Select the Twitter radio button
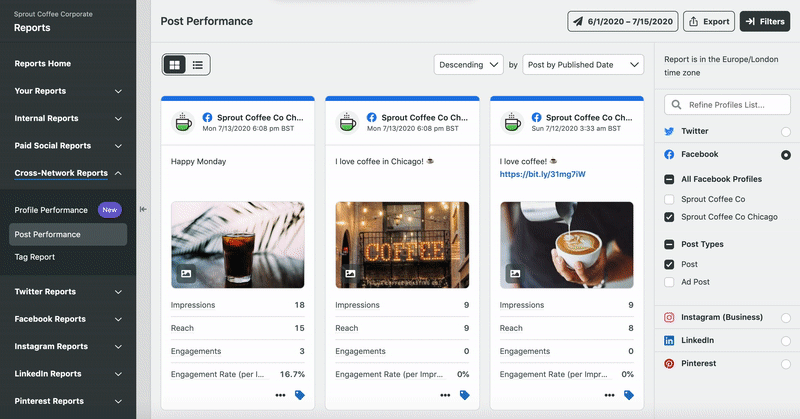Image resolution: width=800 pixels, height=419 pixels. pos(786,132)
